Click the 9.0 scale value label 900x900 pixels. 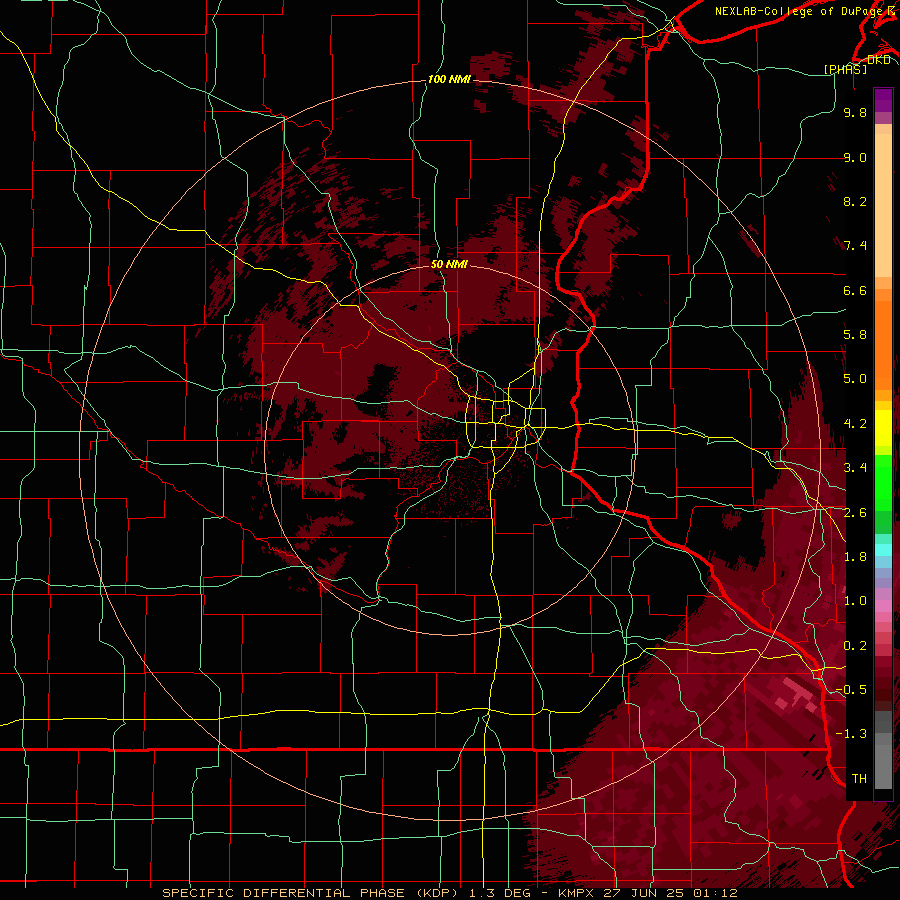tap(855, 157)
